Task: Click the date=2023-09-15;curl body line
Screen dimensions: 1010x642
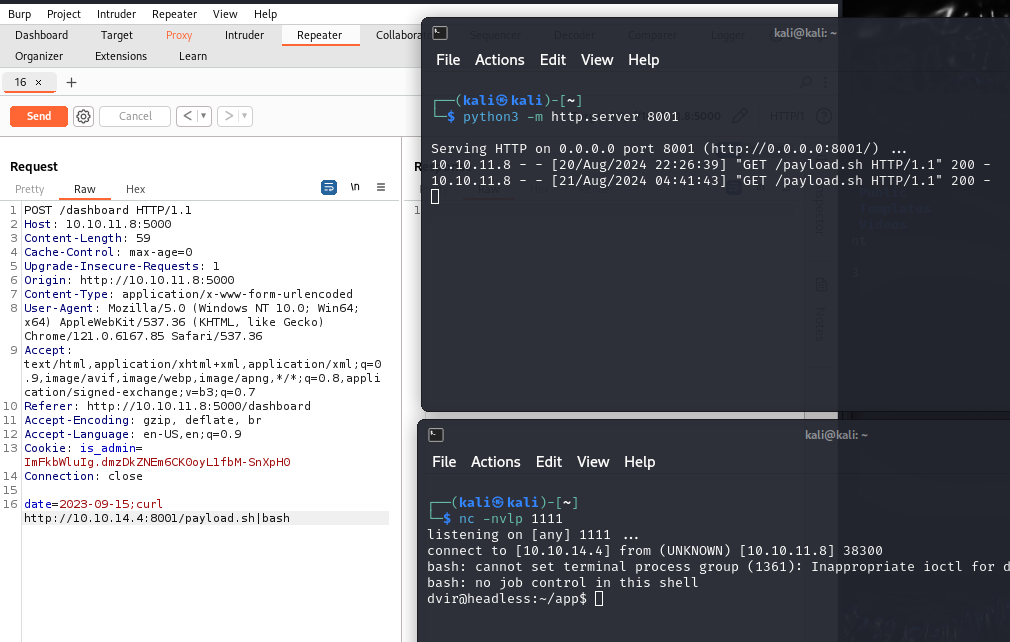Action: 93,504
